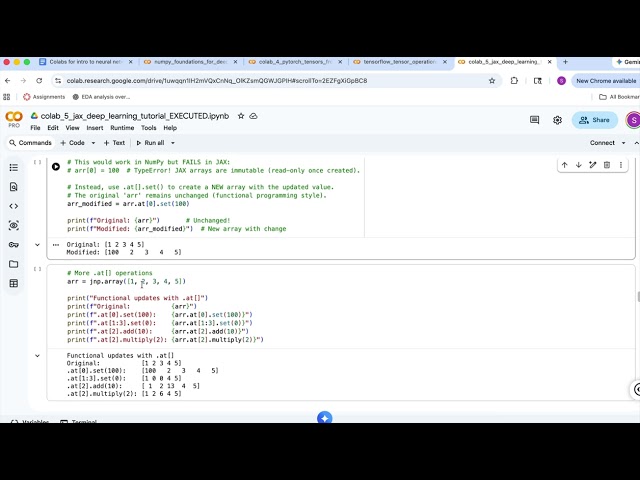
Task: Open find and replace sidebar icon
Action: click(13, 187)
